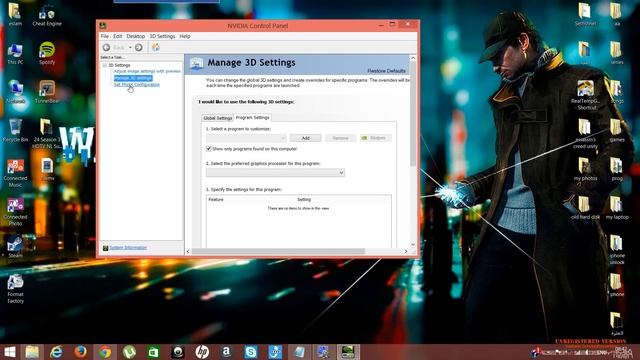Toggle 'Show only programs found on this computer'

(209, 149)
